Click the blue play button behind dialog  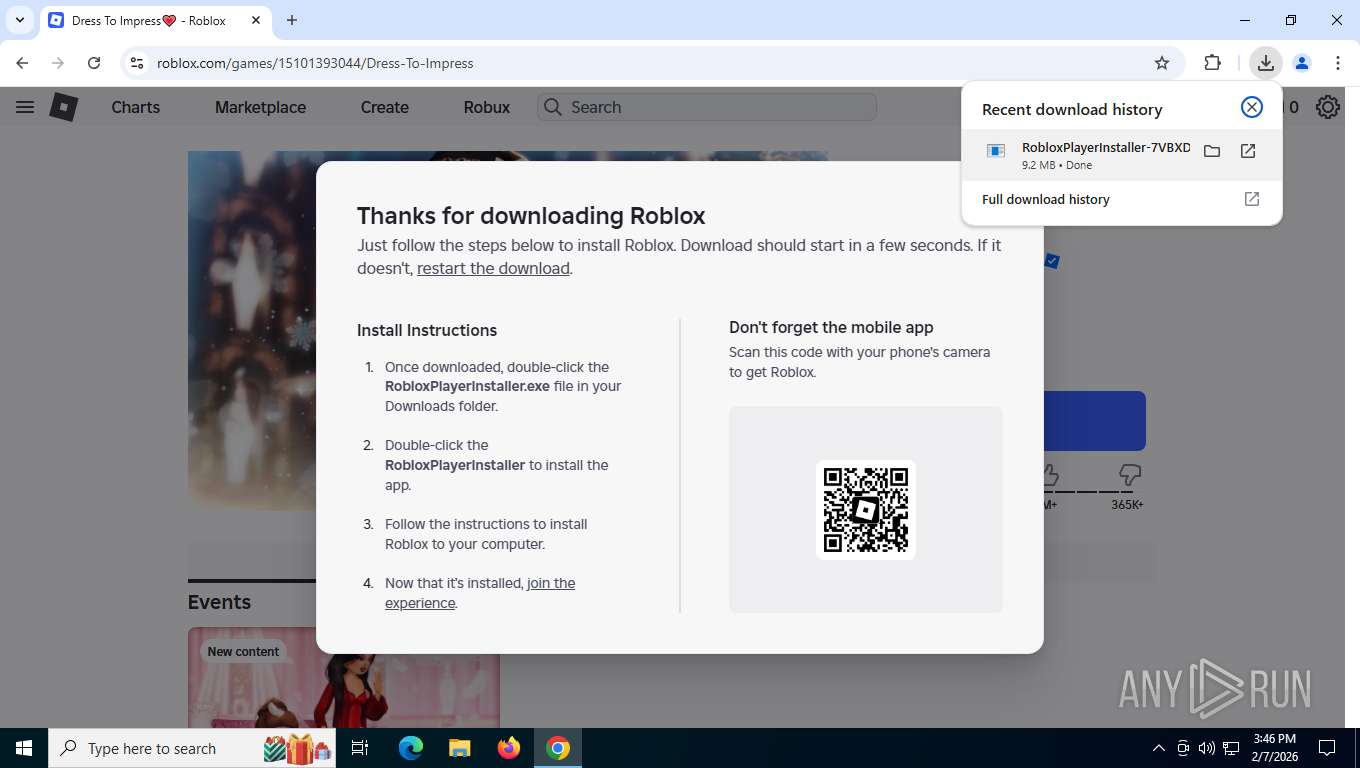[x=1094, y=421]
